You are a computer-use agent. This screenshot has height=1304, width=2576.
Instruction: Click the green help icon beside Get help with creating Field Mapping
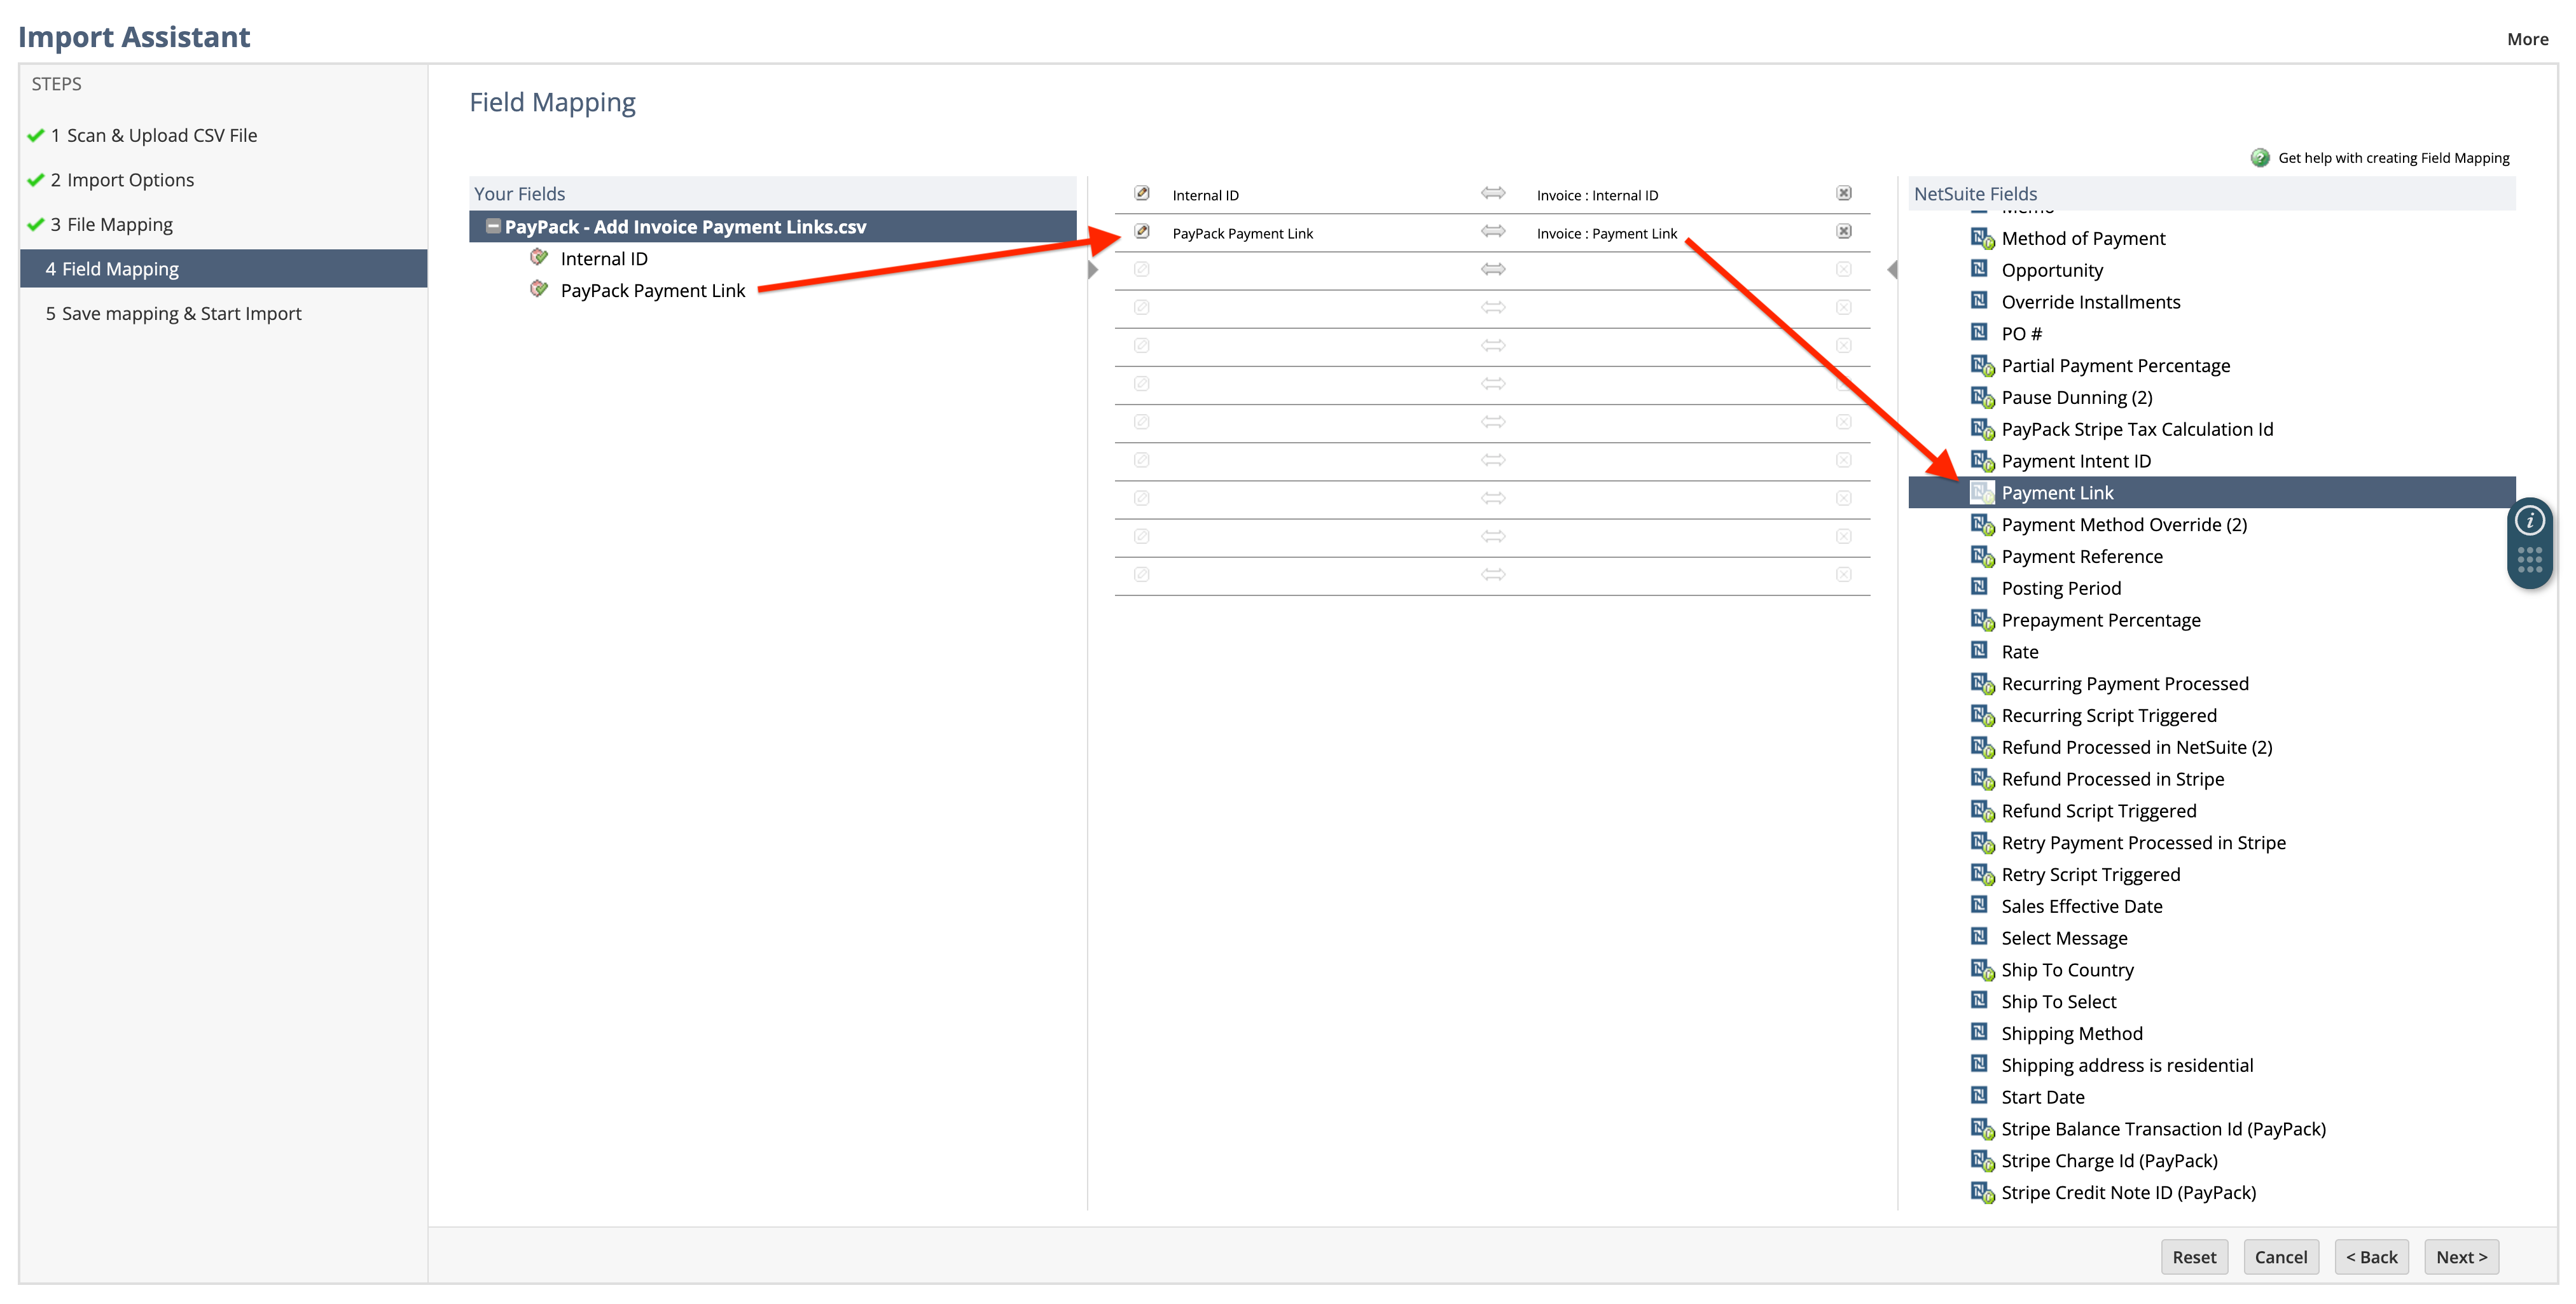[x=2261, y=157]
